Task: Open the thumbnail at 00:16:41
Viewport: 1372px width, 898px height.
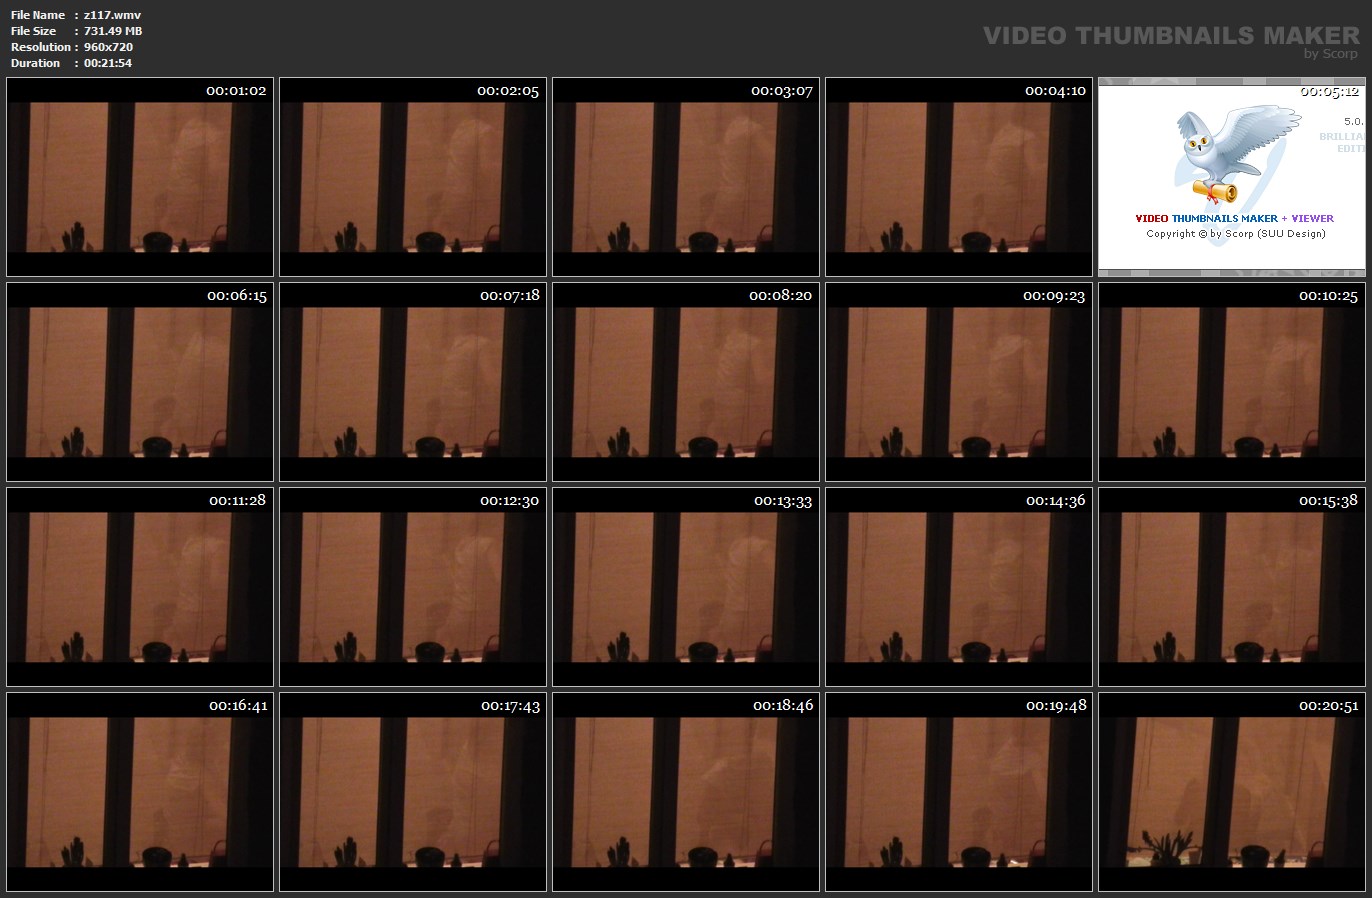Action: point(140,792)
